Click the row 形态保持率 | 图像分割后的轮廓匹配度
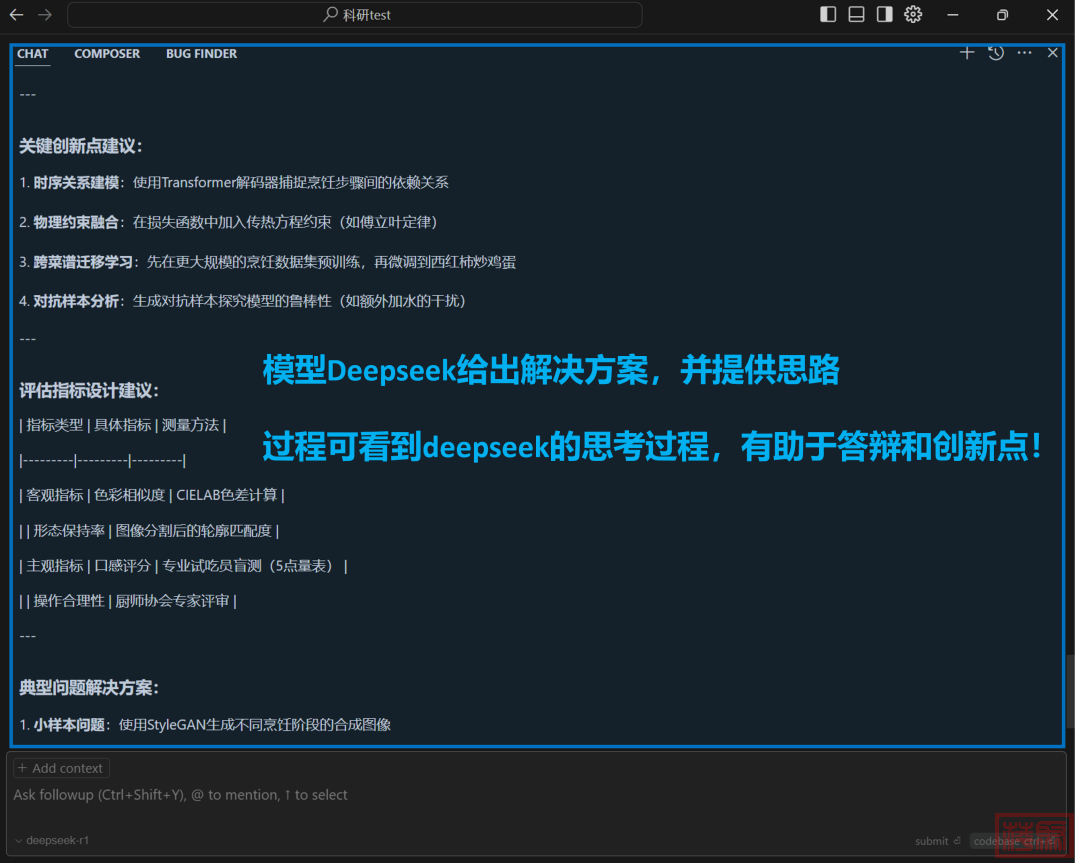1080x863 pixels. (149, 530)
